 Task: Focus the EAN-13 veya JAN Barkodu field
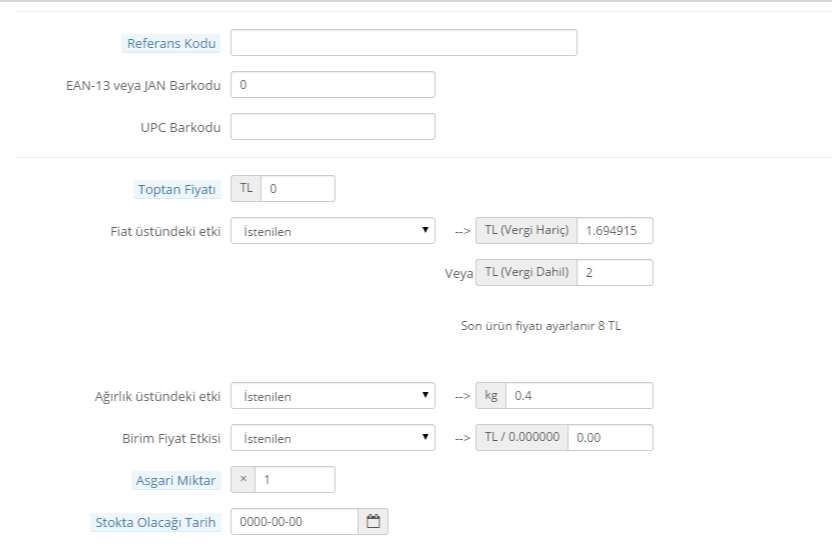click(x=333, y=84)
